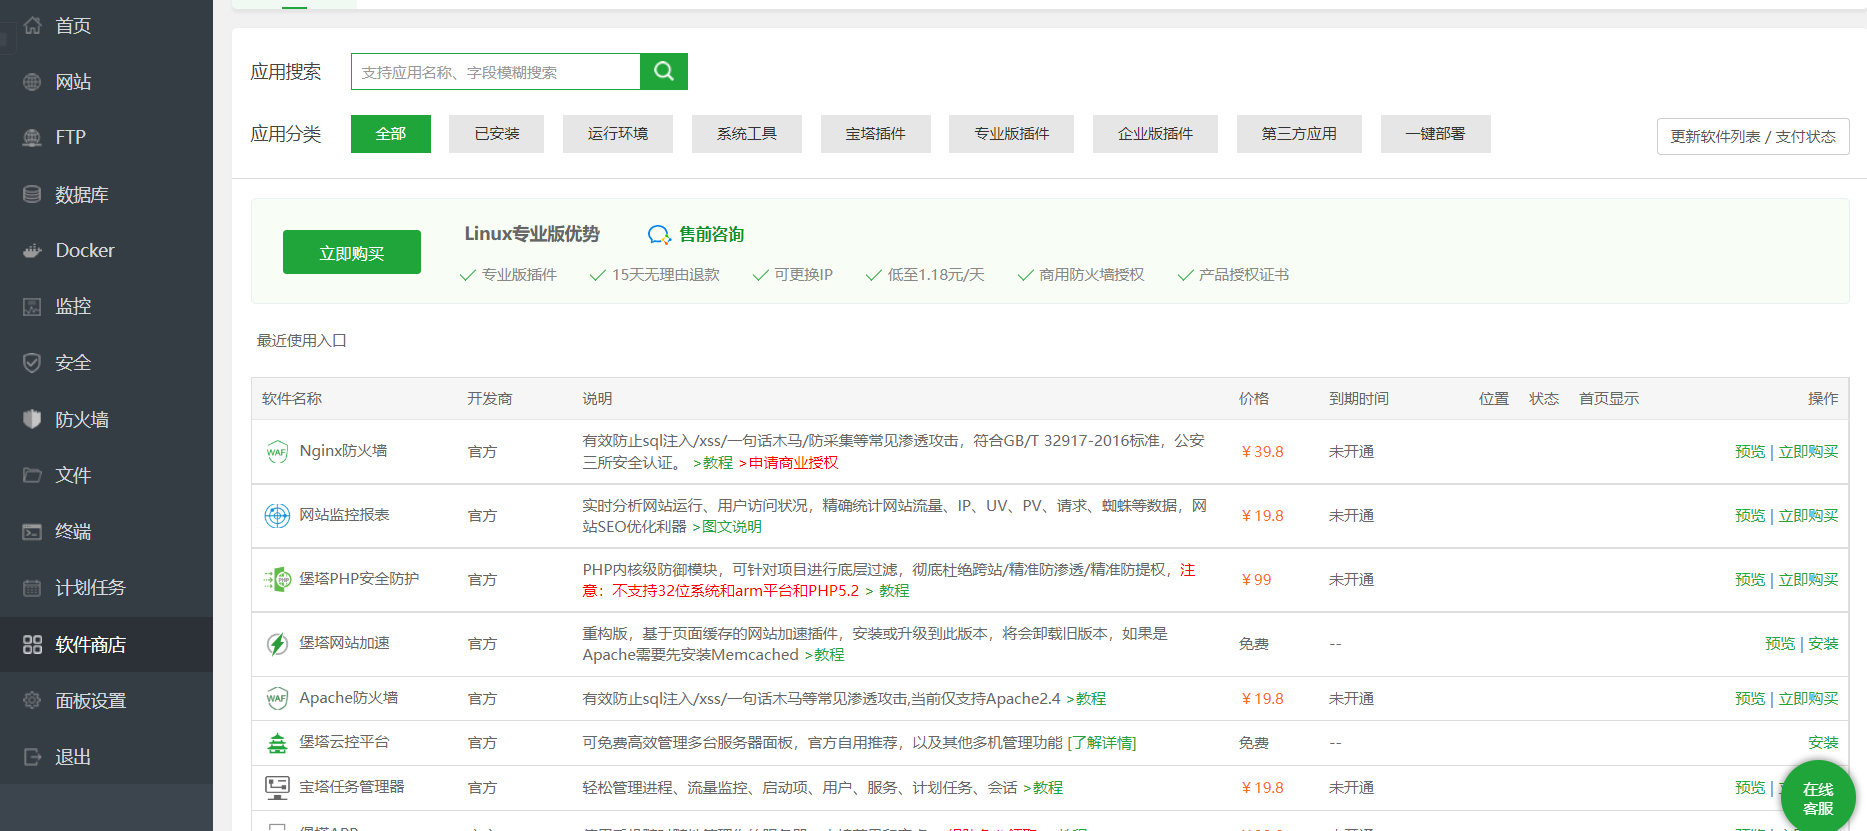This screenshot has width=1867, height=831.
Task: Click the Apache防火墙 WAF icon
Action: (x=277, y=698)
